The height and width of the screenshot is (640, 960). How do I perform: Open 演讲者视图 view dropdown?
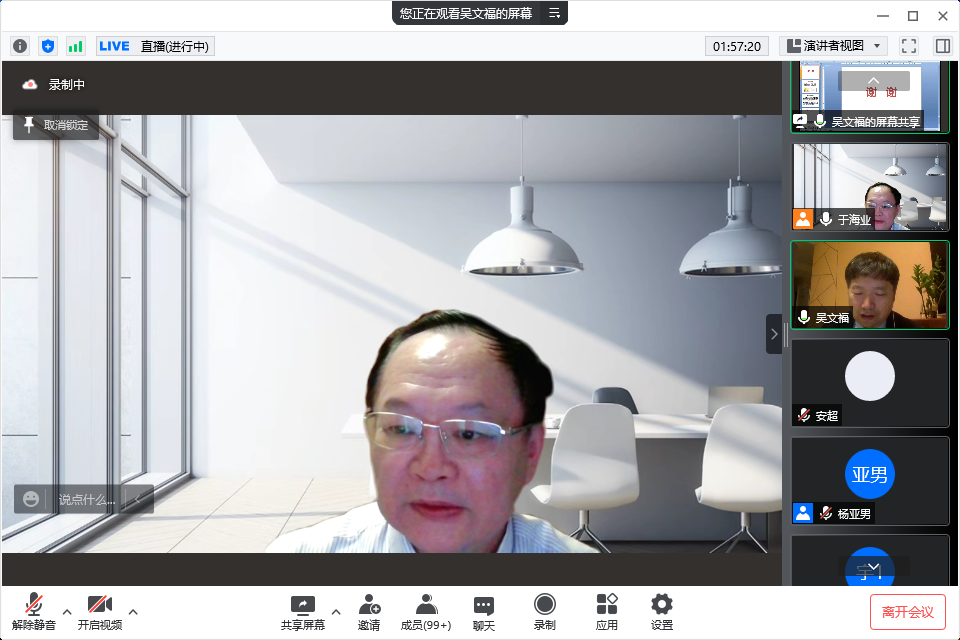pos(833,46)
